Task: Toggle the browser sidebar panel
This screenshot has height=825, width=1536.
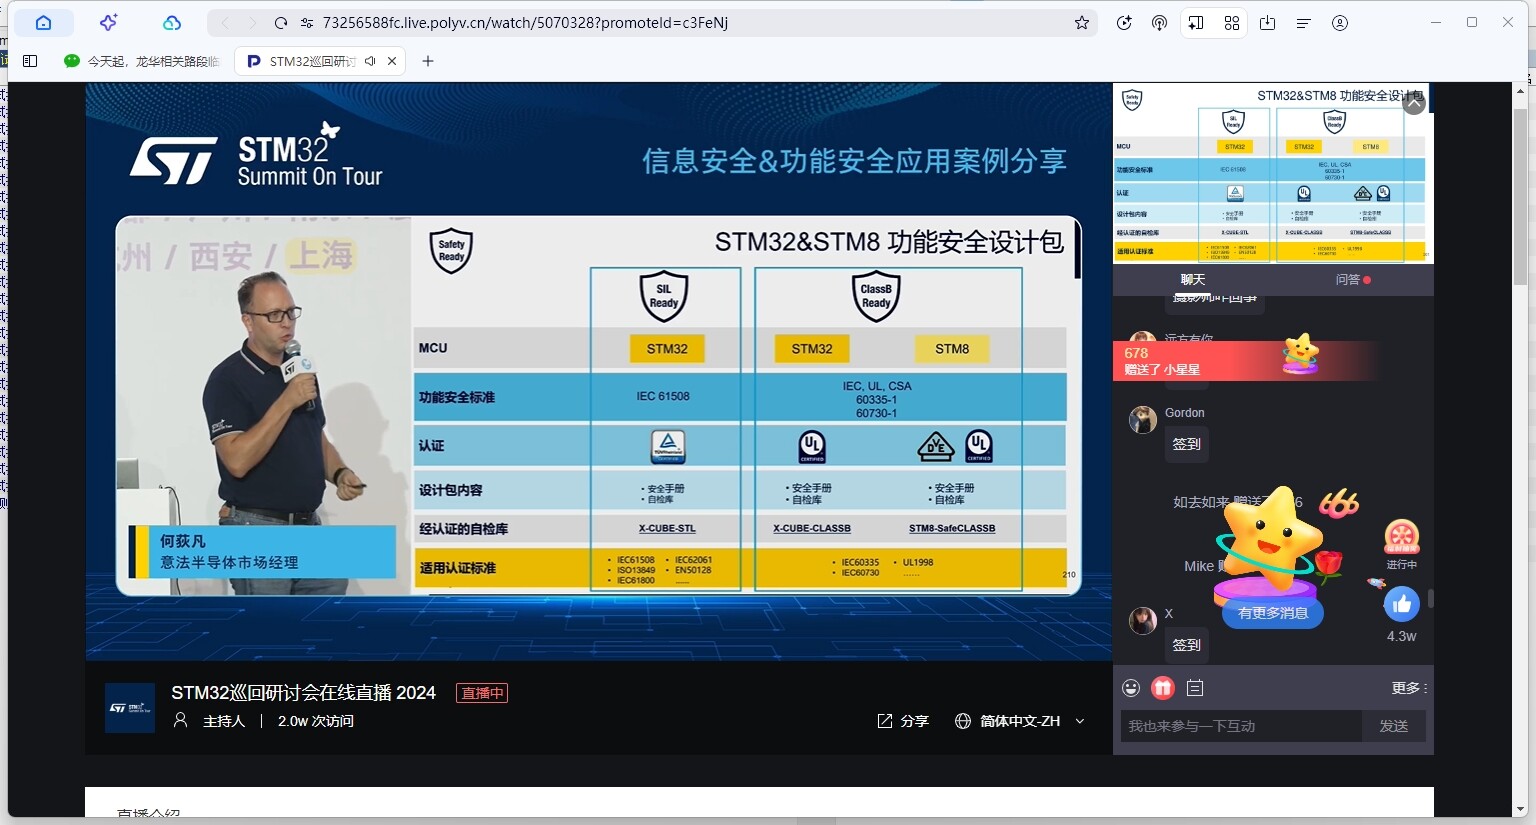Action: pos(30,61)
